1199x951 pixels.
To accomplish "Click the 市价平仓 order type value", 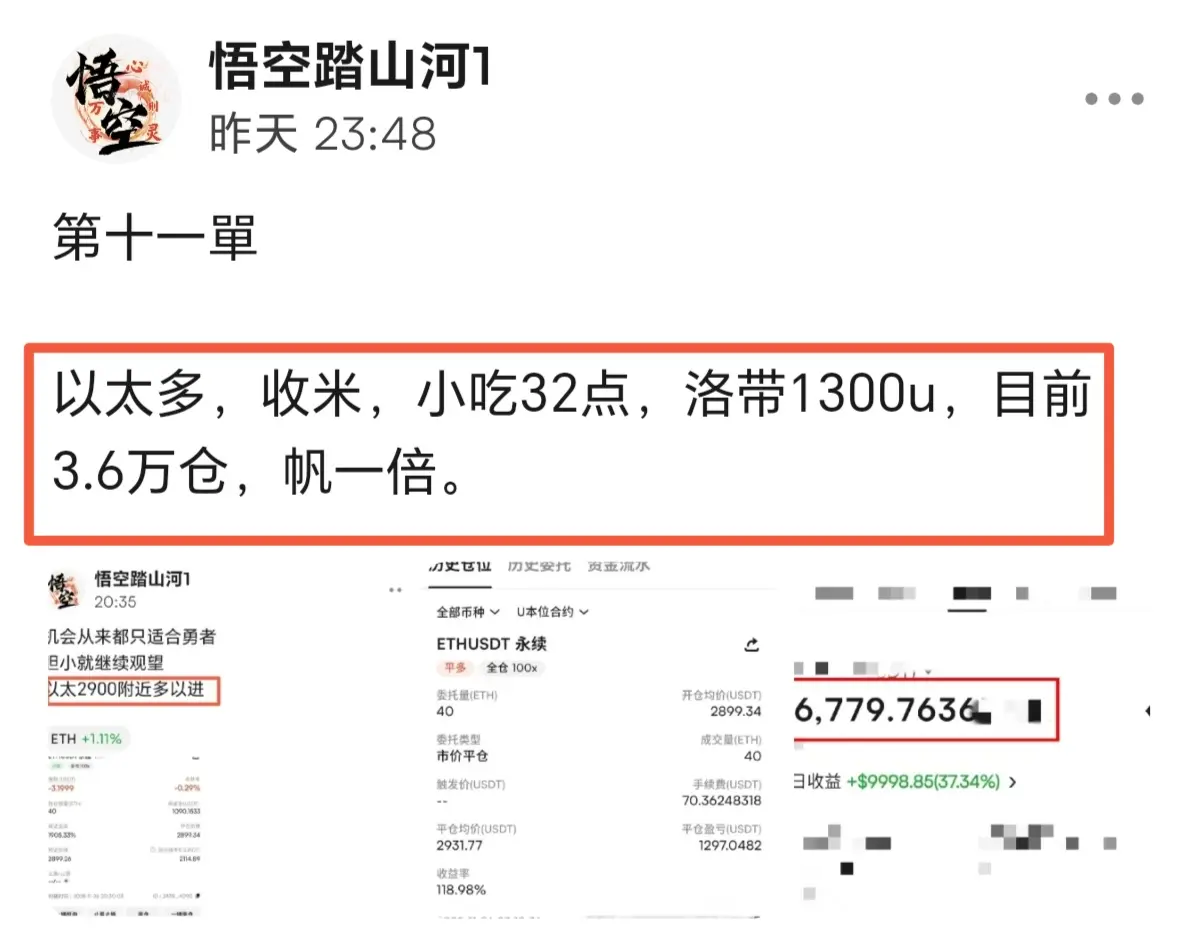I will 462,756.
